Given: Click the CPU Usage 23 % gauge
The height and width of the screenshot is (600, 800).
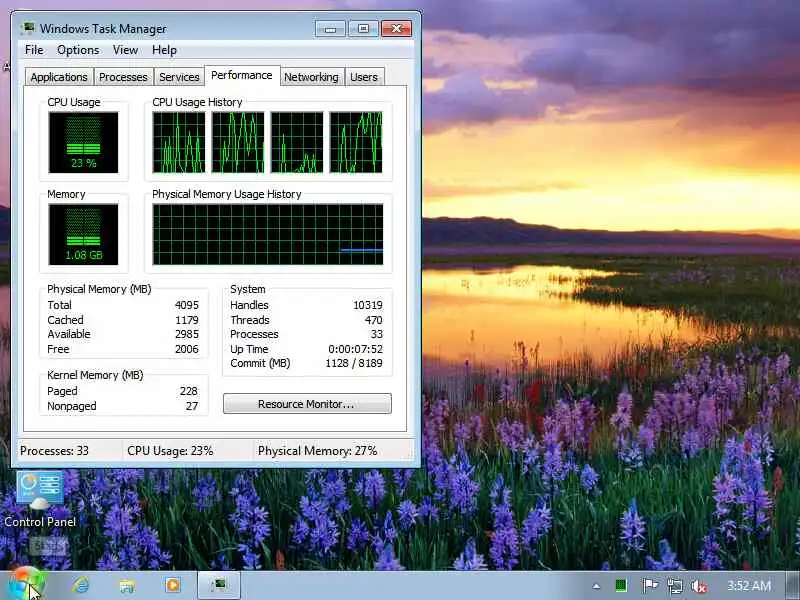Looking at the screenshot, I should coord(83,142).
